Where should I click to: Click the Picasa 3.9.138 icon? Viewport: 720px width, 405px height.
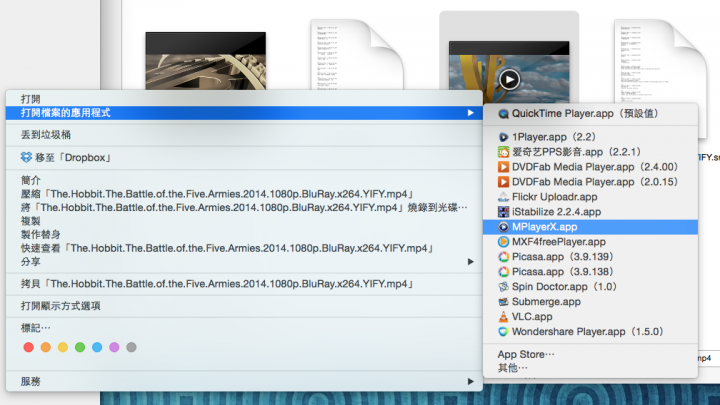click(x=503, y=272)
